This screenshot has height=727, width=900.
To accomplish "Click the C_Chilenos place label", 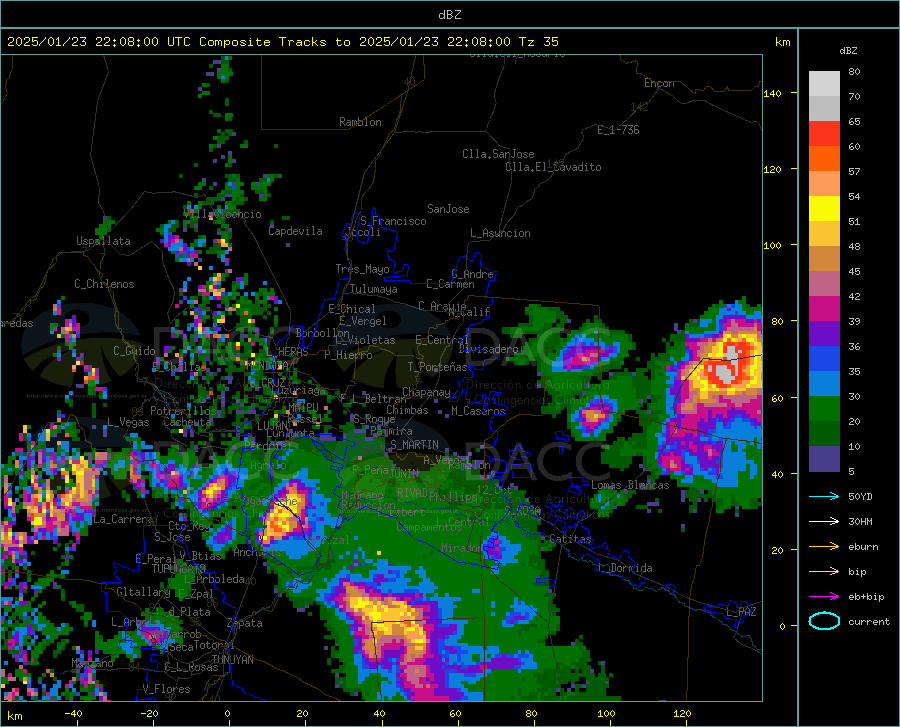I will [x=104, y=284].
